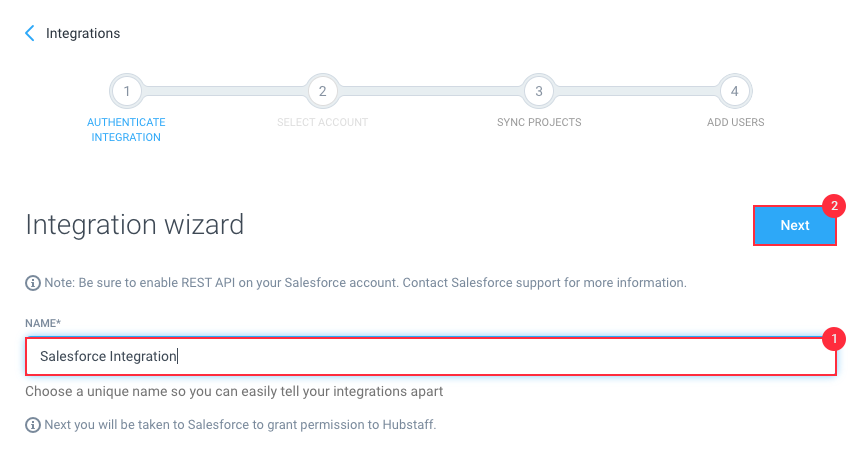This screenshot has width=862, height=454.
Task: Select step 1 circle in the wizard
Action: coord(126,91)
